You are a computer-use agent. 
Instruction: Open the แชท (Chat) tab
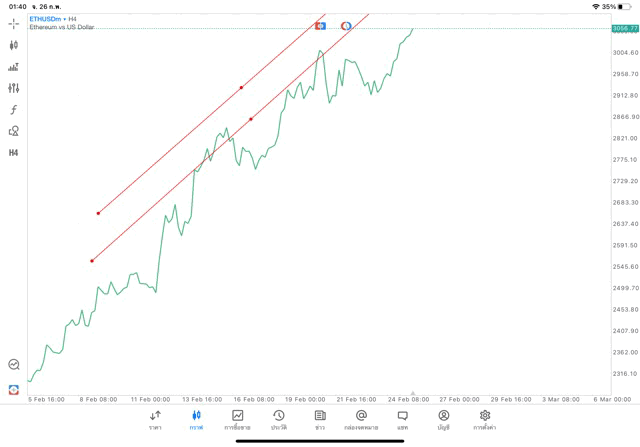402,419
